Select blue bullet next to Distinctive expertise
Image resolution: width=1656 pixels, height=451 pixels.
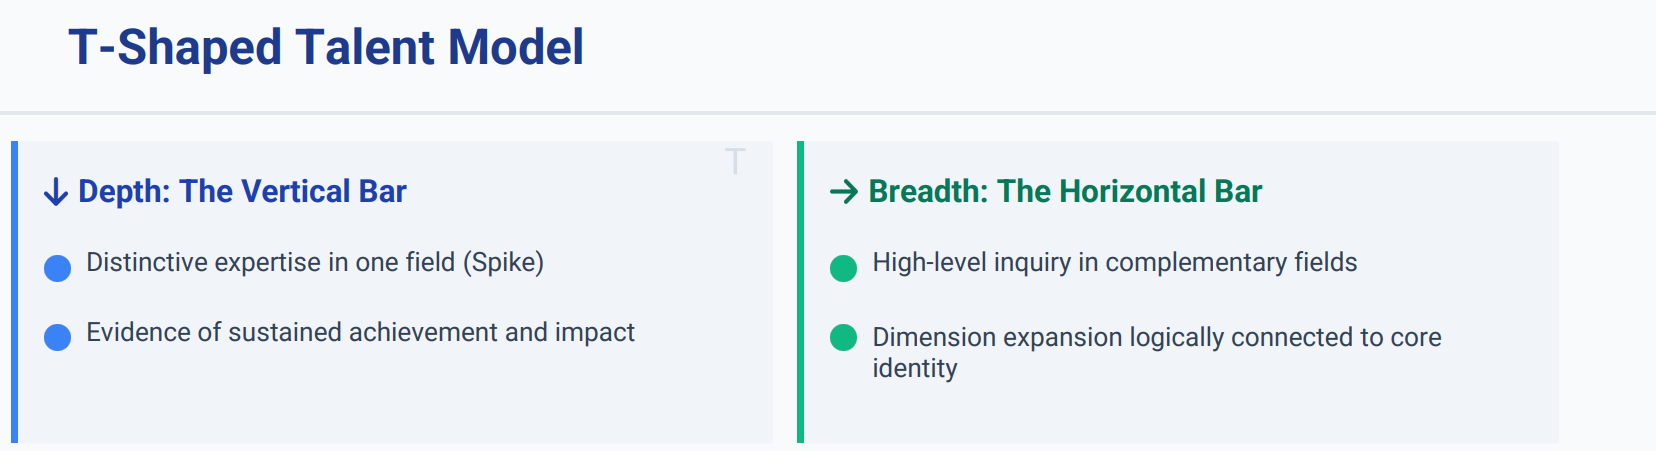coord(58,268)
